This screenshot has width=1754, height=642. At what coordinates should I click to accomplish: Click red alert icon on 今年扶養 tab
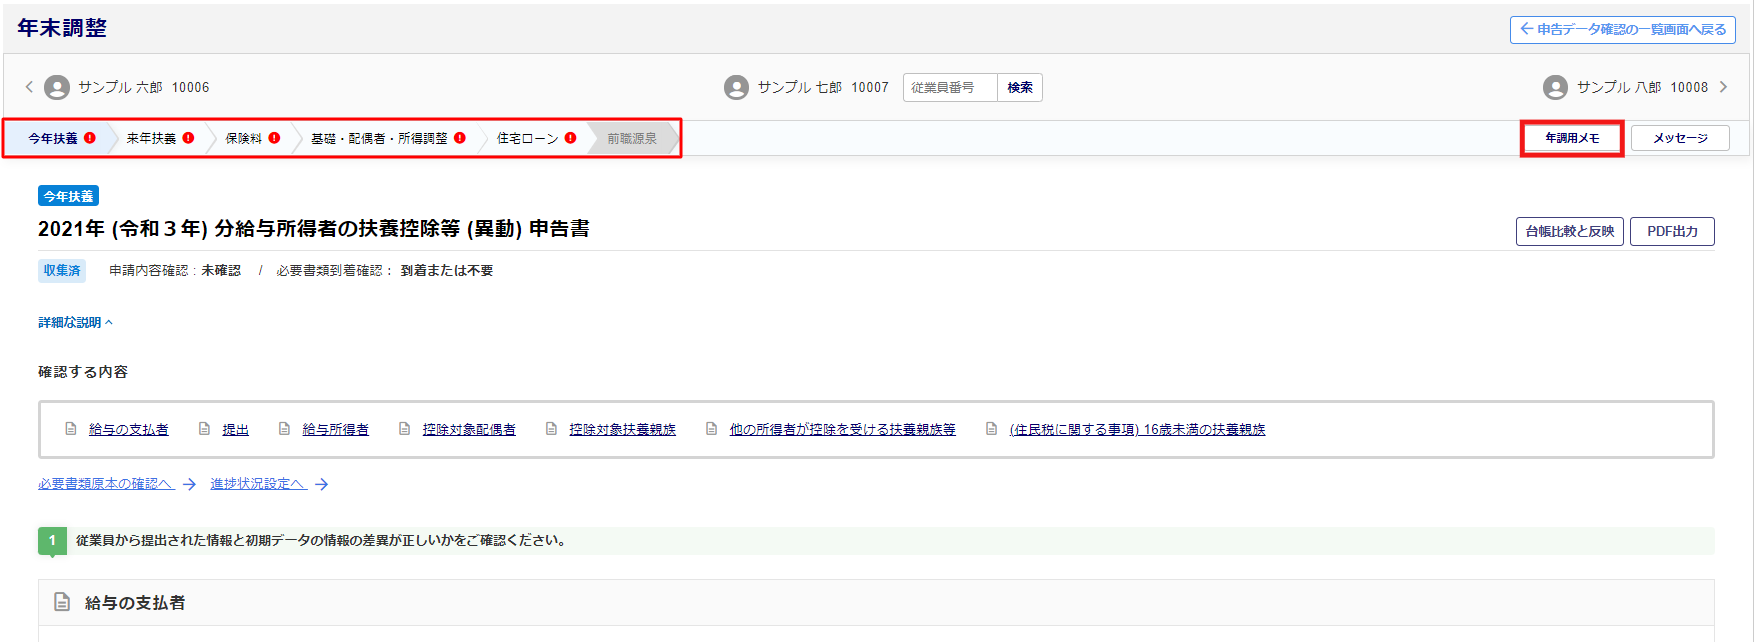tap(90, 138)
